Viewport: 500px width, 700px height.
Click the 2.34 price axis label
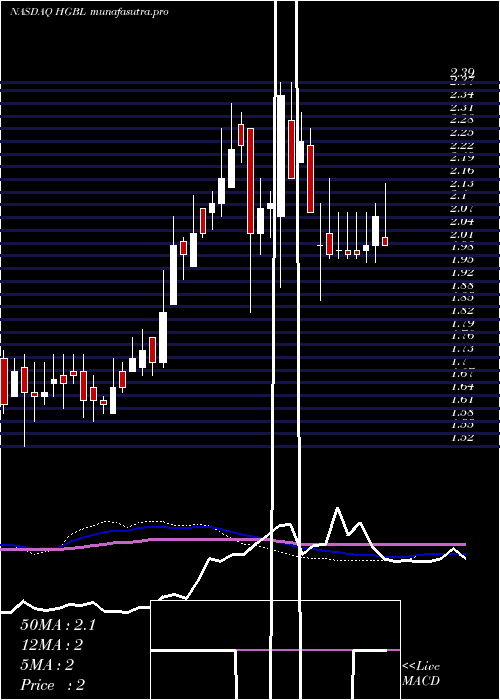coord(462,95)
